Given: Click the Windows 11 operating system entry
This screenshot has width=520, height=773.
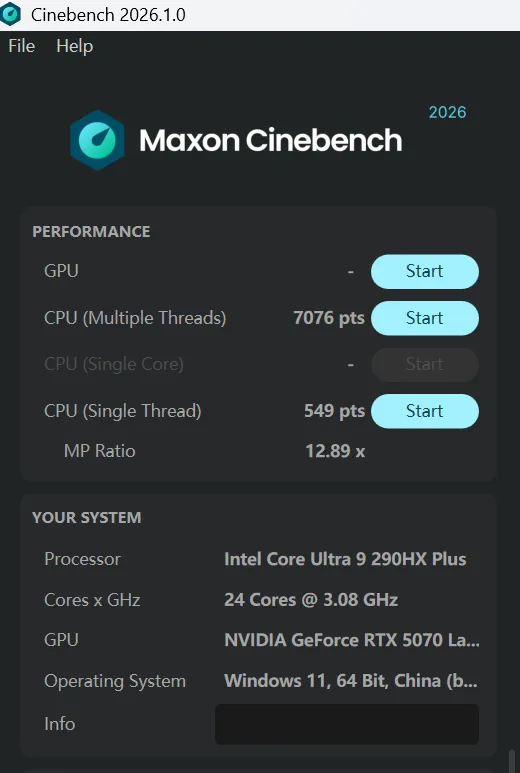Looking at the screenshot, I should pyautogui.click(x=350, y=681).
